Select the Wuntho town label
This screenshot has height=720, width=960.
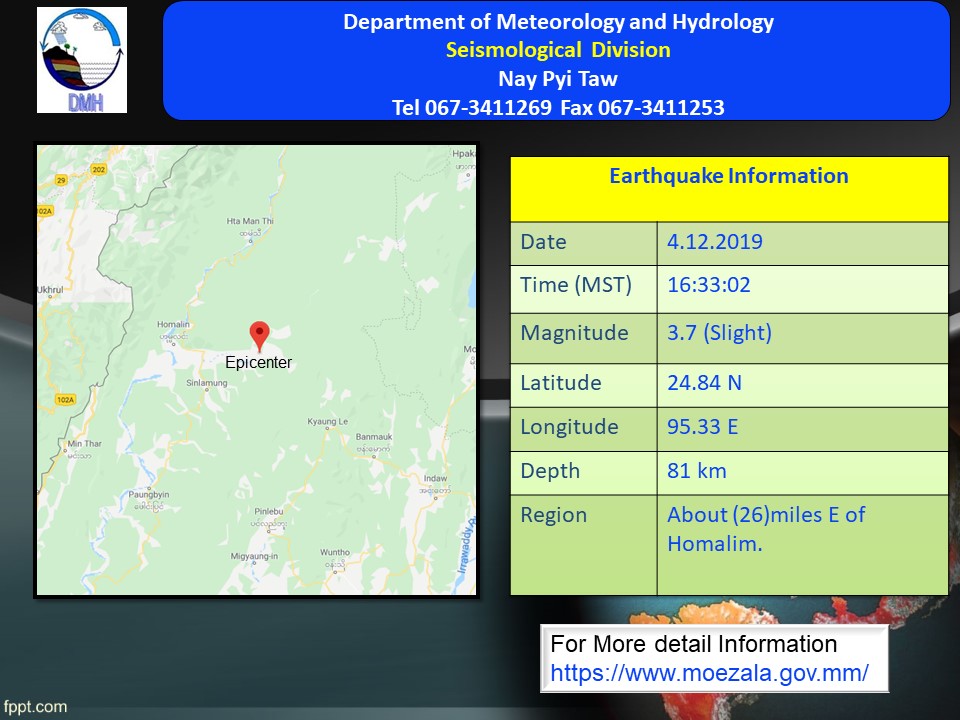pyautogui.click(x=335, y=553)
